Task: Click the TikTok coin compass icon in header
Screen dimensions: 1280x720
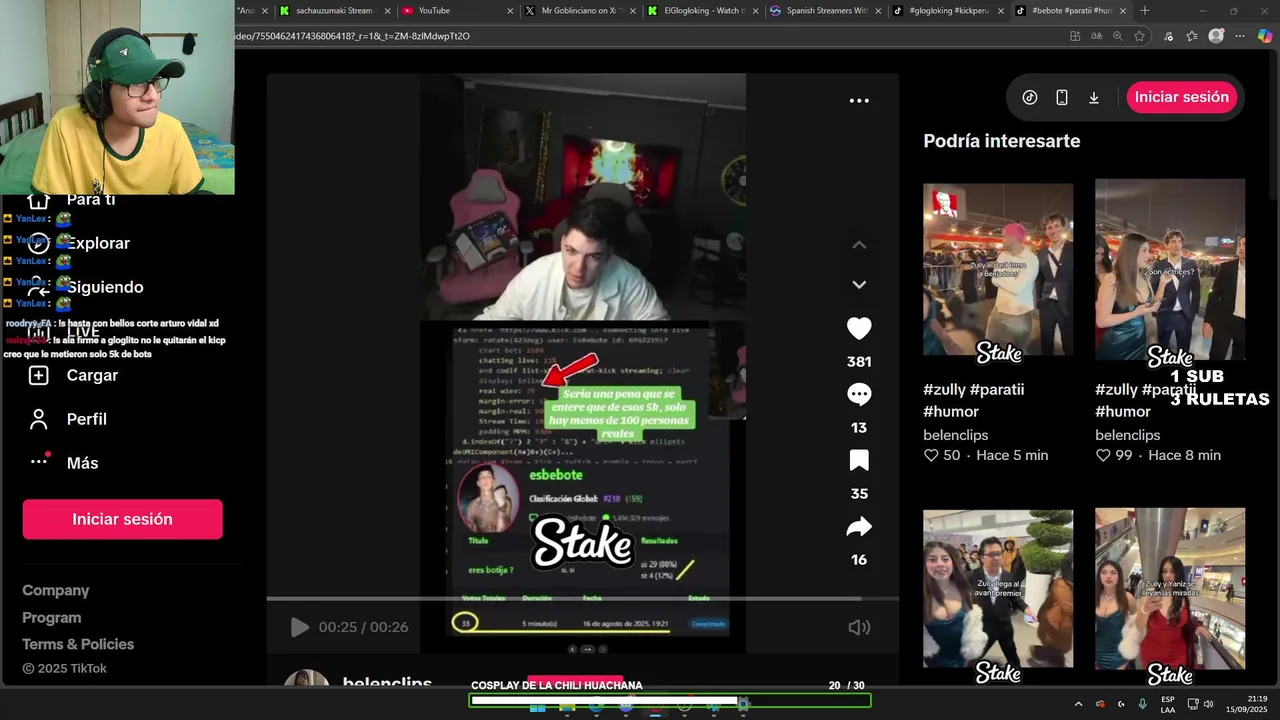Action: 1030,97
